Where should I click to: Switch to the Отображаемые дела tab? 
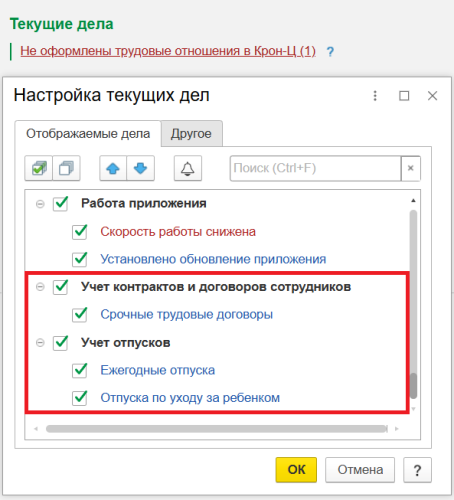point(88,134)
